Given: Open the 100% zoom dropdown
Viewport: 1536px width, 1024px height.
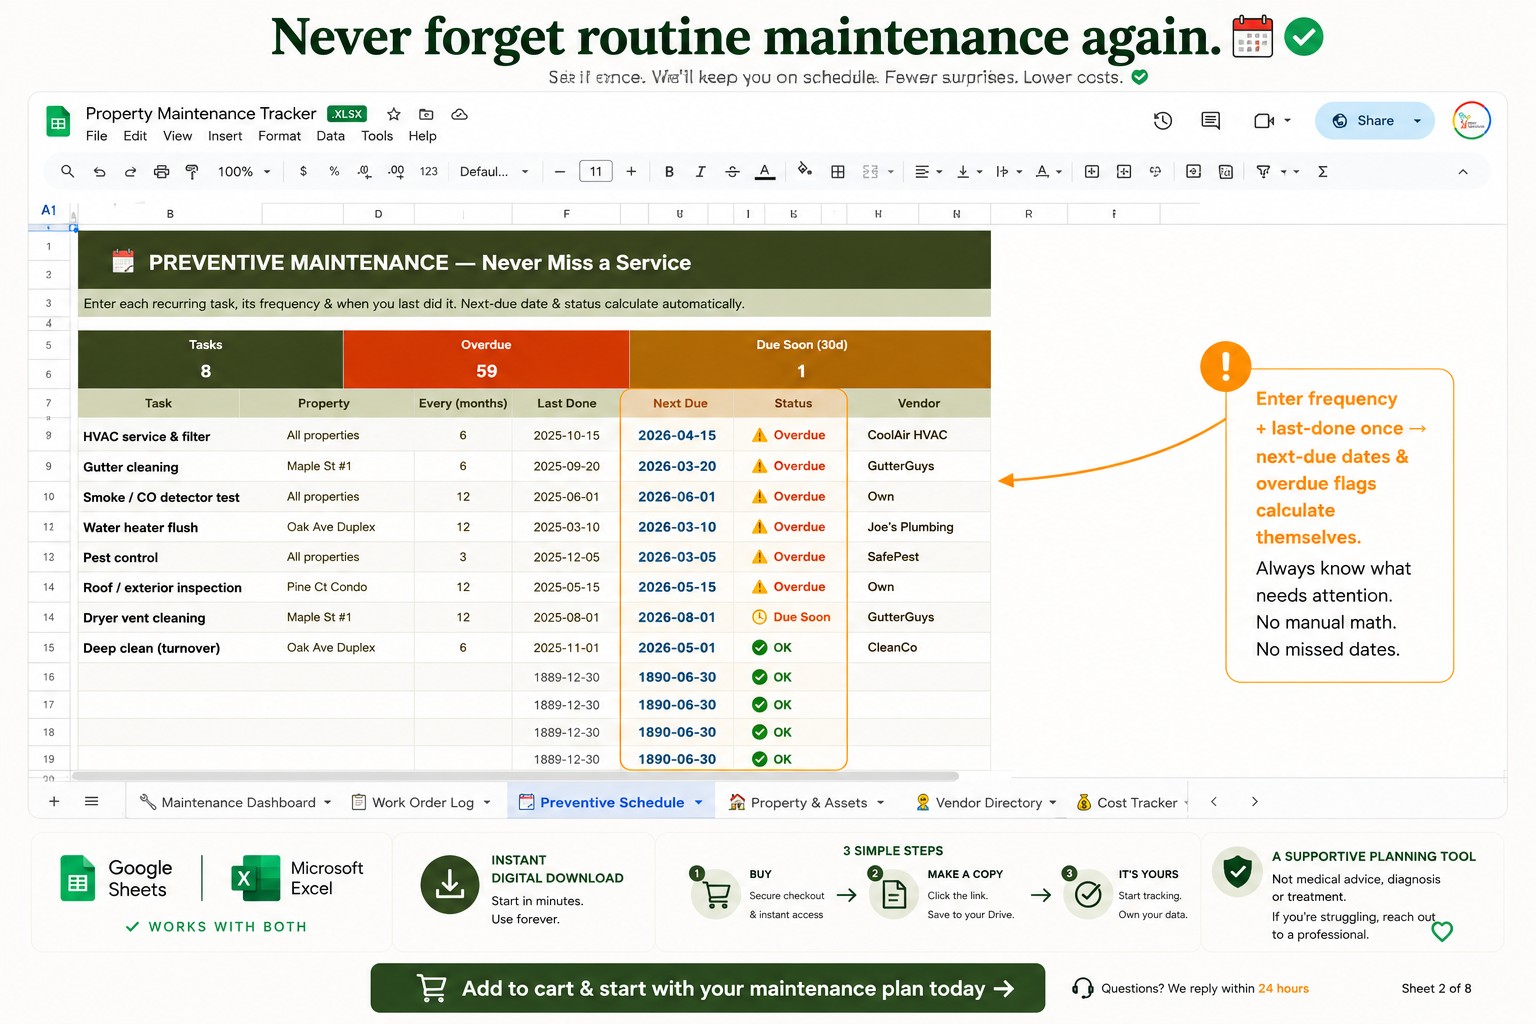Looking at the screenshot, I should [x=244, y=172].
